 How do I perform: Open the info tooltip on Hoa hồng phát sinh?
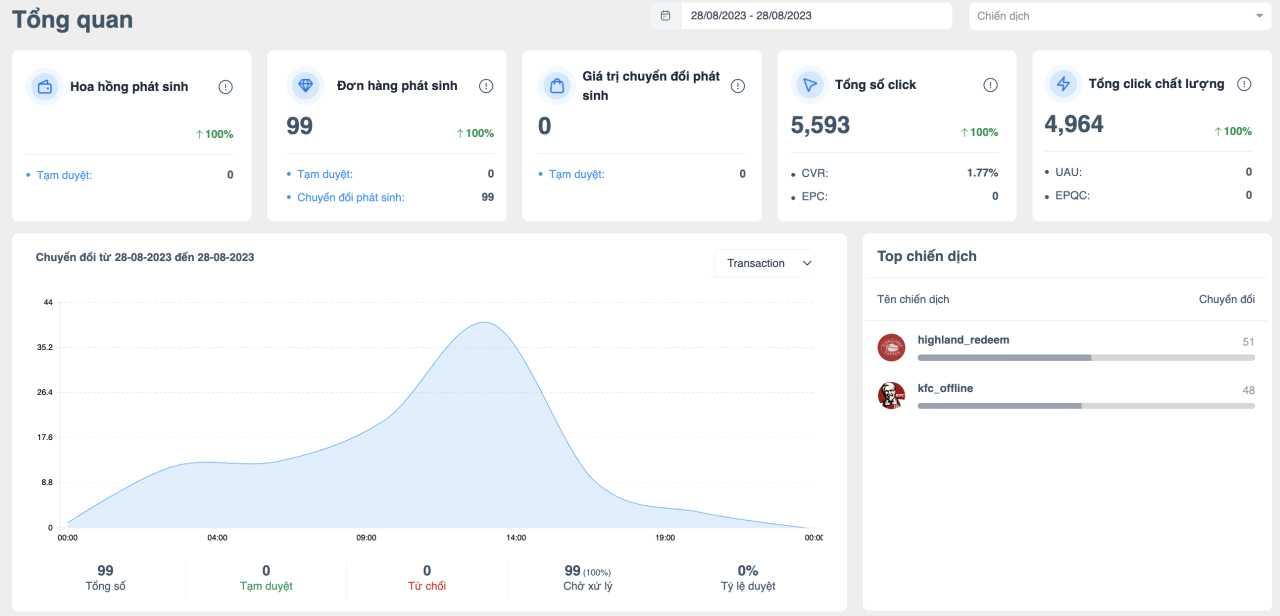(x=225, y=87)
